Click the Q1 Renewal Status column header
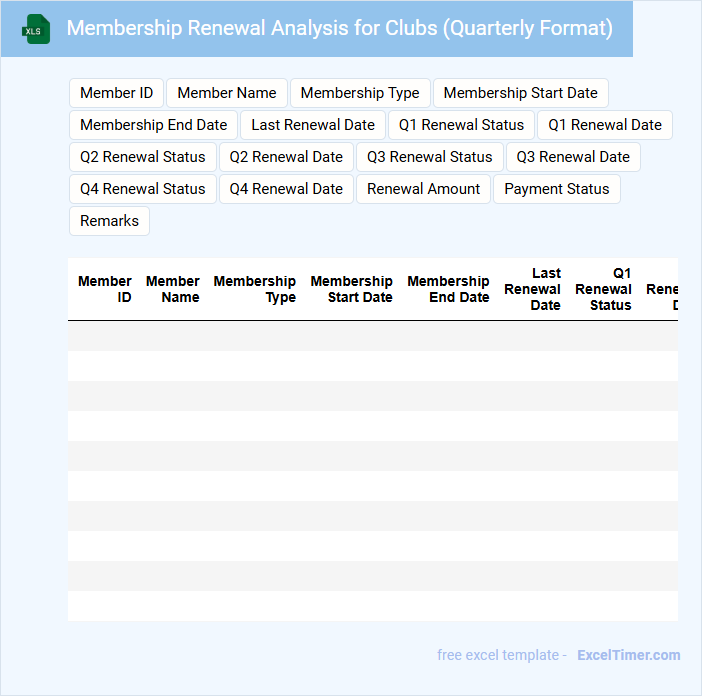This screenshot has width=702, height=696. pyautogui.click(x=604, y=289)
